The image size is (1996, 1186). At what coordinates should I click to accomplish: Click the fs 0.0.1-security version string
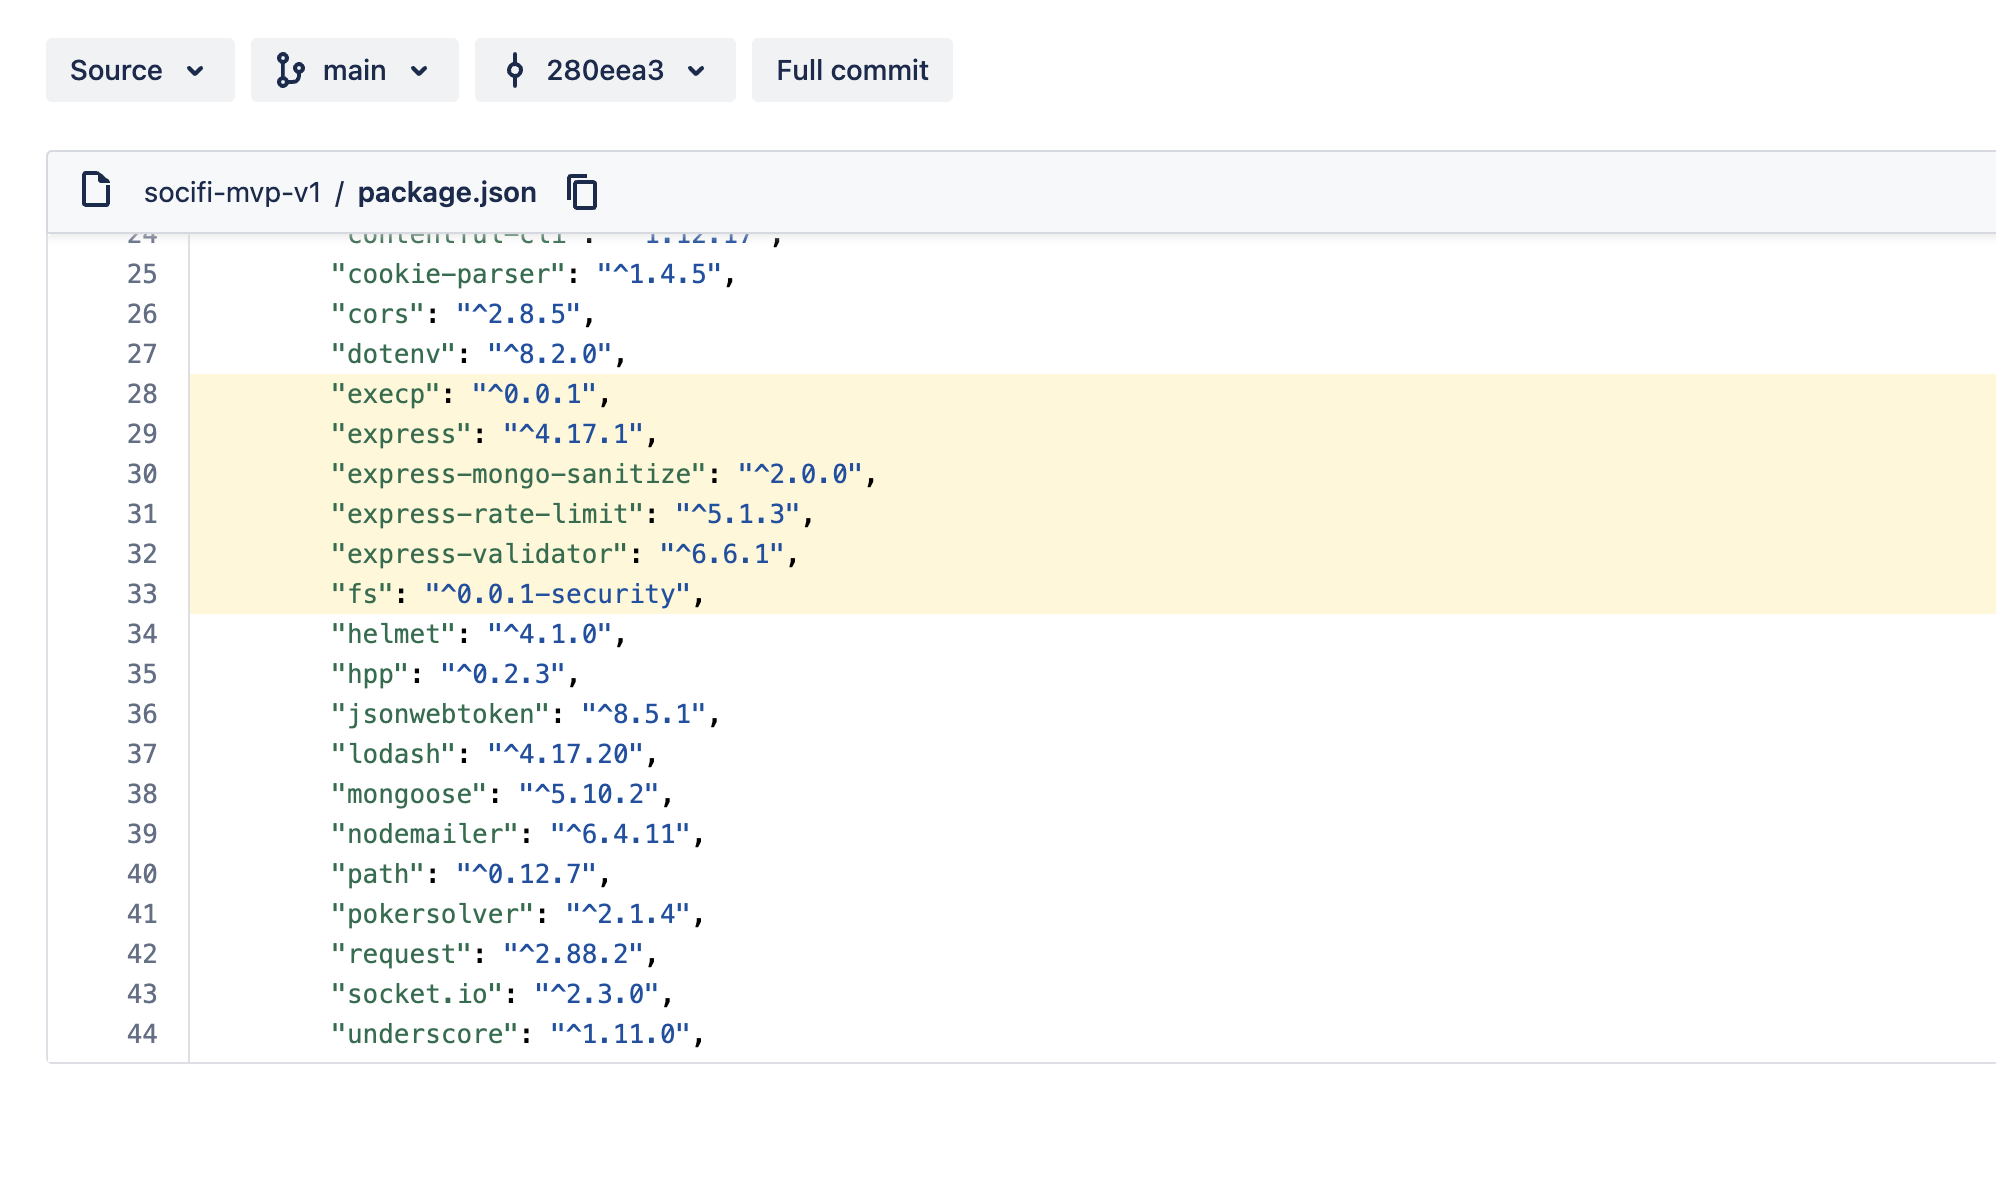point(558,594)
